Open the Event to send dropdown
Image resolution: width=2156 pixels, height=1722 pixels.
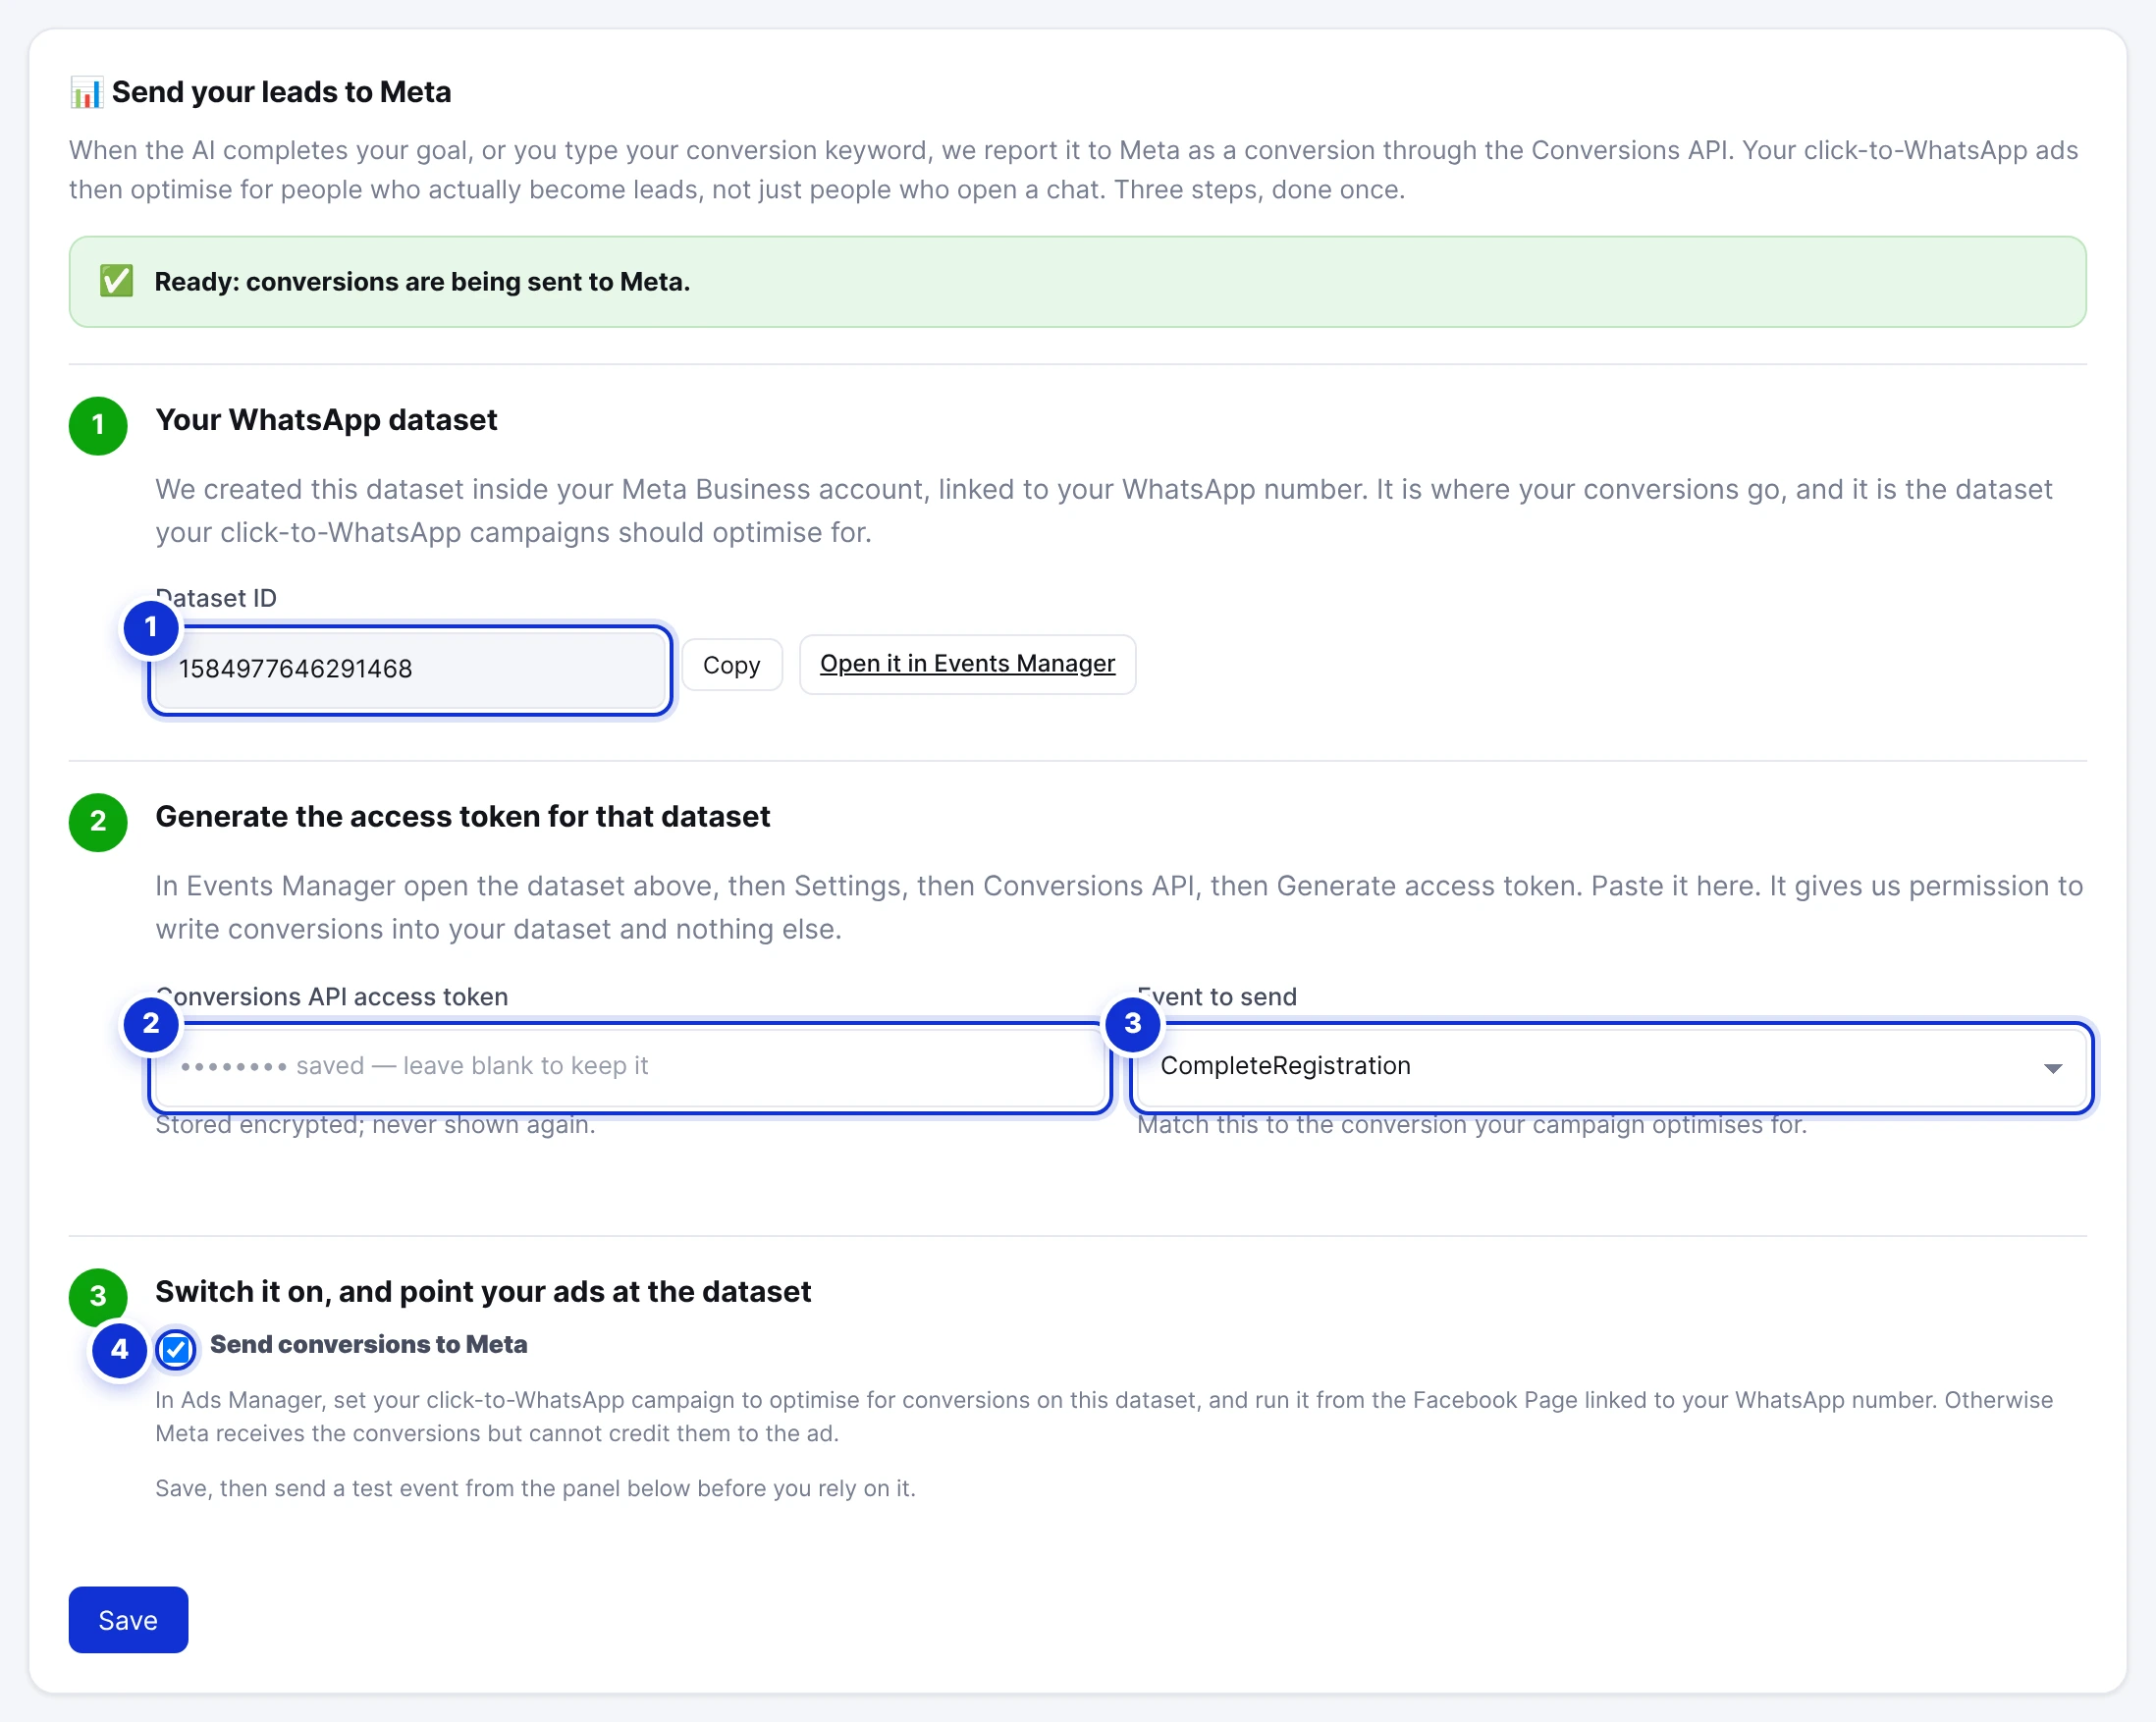tap(1611, 1066)
